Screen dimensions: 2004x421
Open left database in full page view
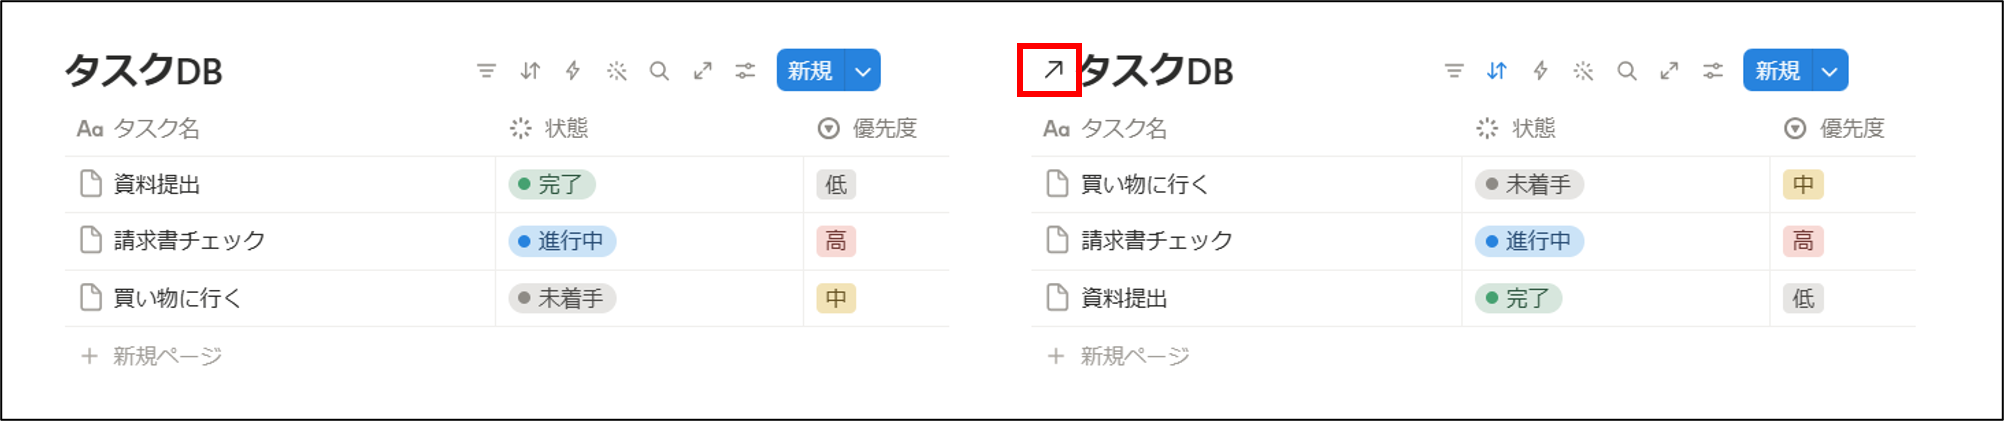point(703,71)
